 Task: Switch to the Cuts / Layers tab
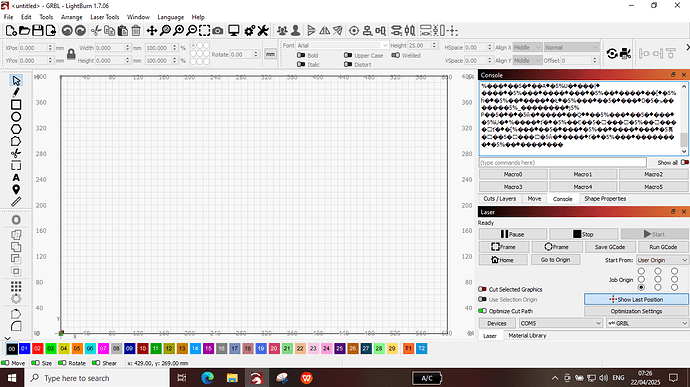click(x=499, y=199)
